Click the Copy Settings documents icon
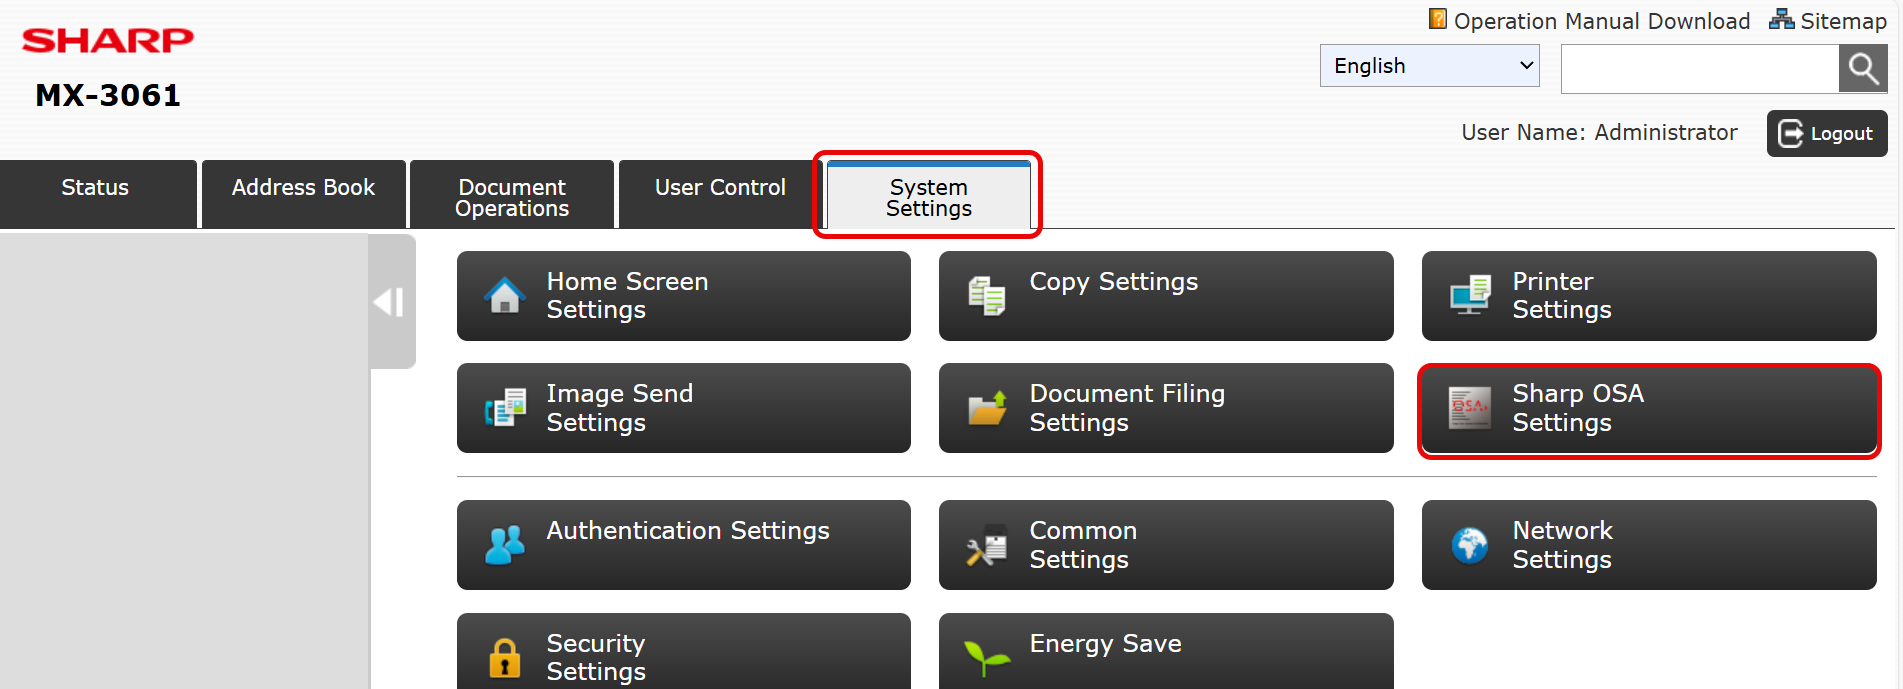Screen dimensions: 1903x689 (x=987, y=296)
